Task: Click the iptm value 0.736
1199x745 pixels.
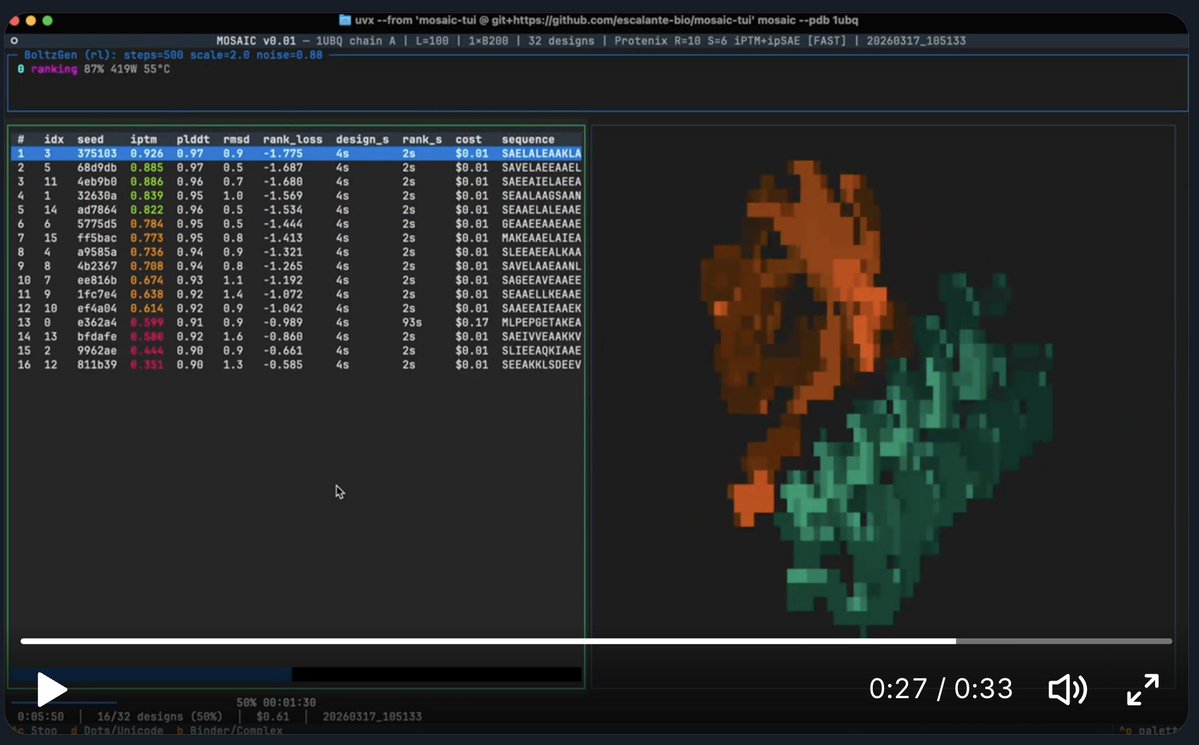Action: 146,252
